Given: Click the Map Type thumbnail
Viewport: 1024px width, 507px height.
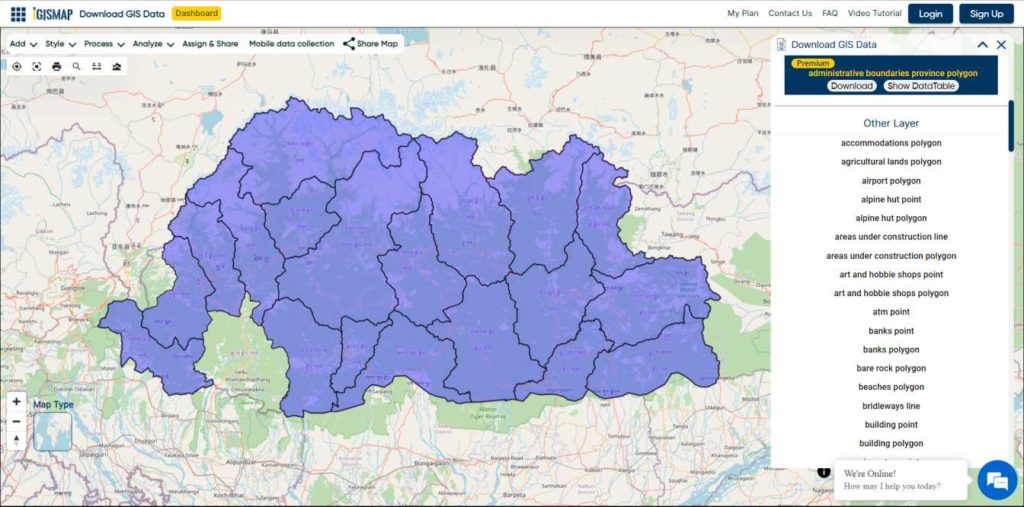Looking at the screenshot, I should pos(52,432).
